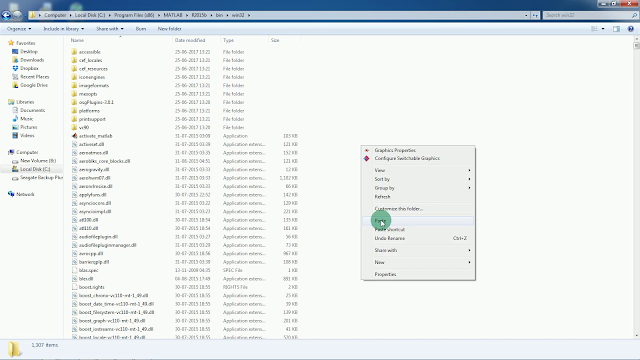Select the applyfunc.dll file icon
This screenshot has height=360, width=640.
[x=74, y=195]
